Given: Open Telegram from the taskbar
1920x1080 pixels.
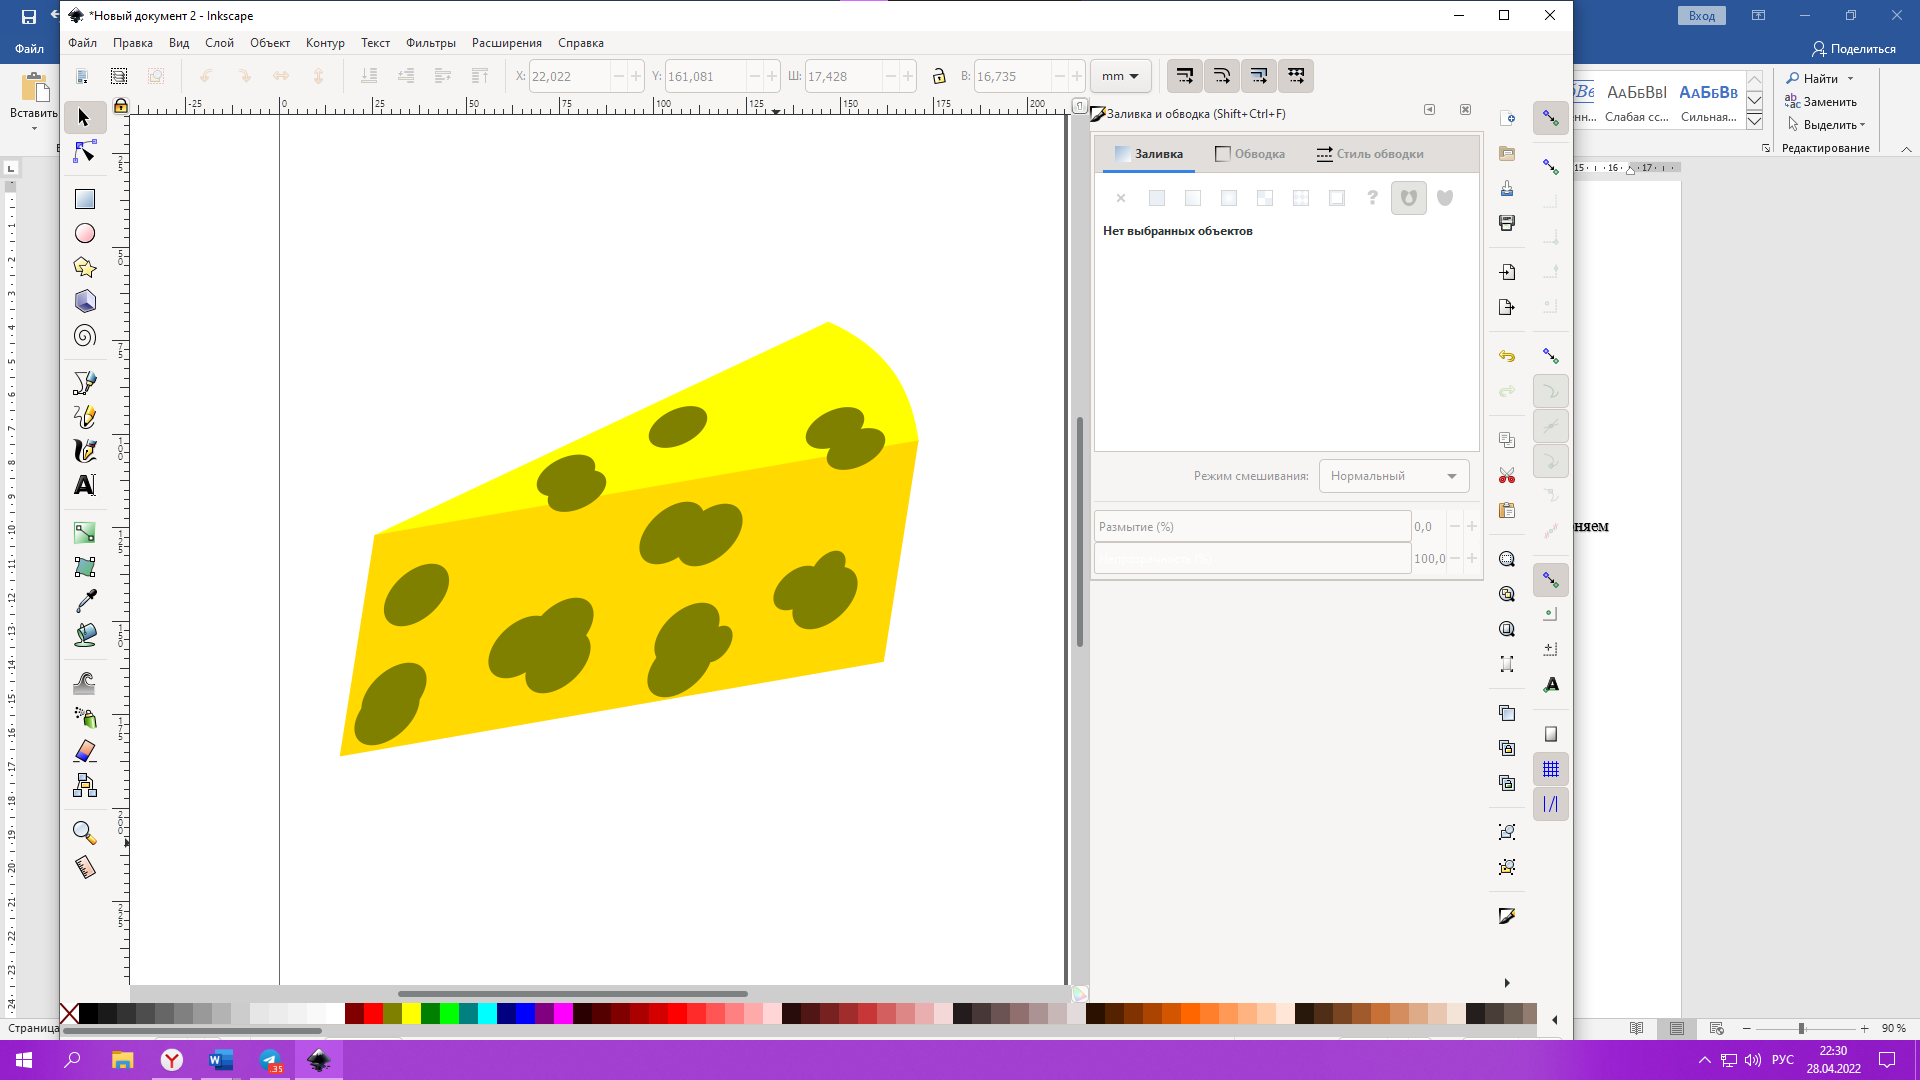Looking at the screenshot, I should 270,1060.
